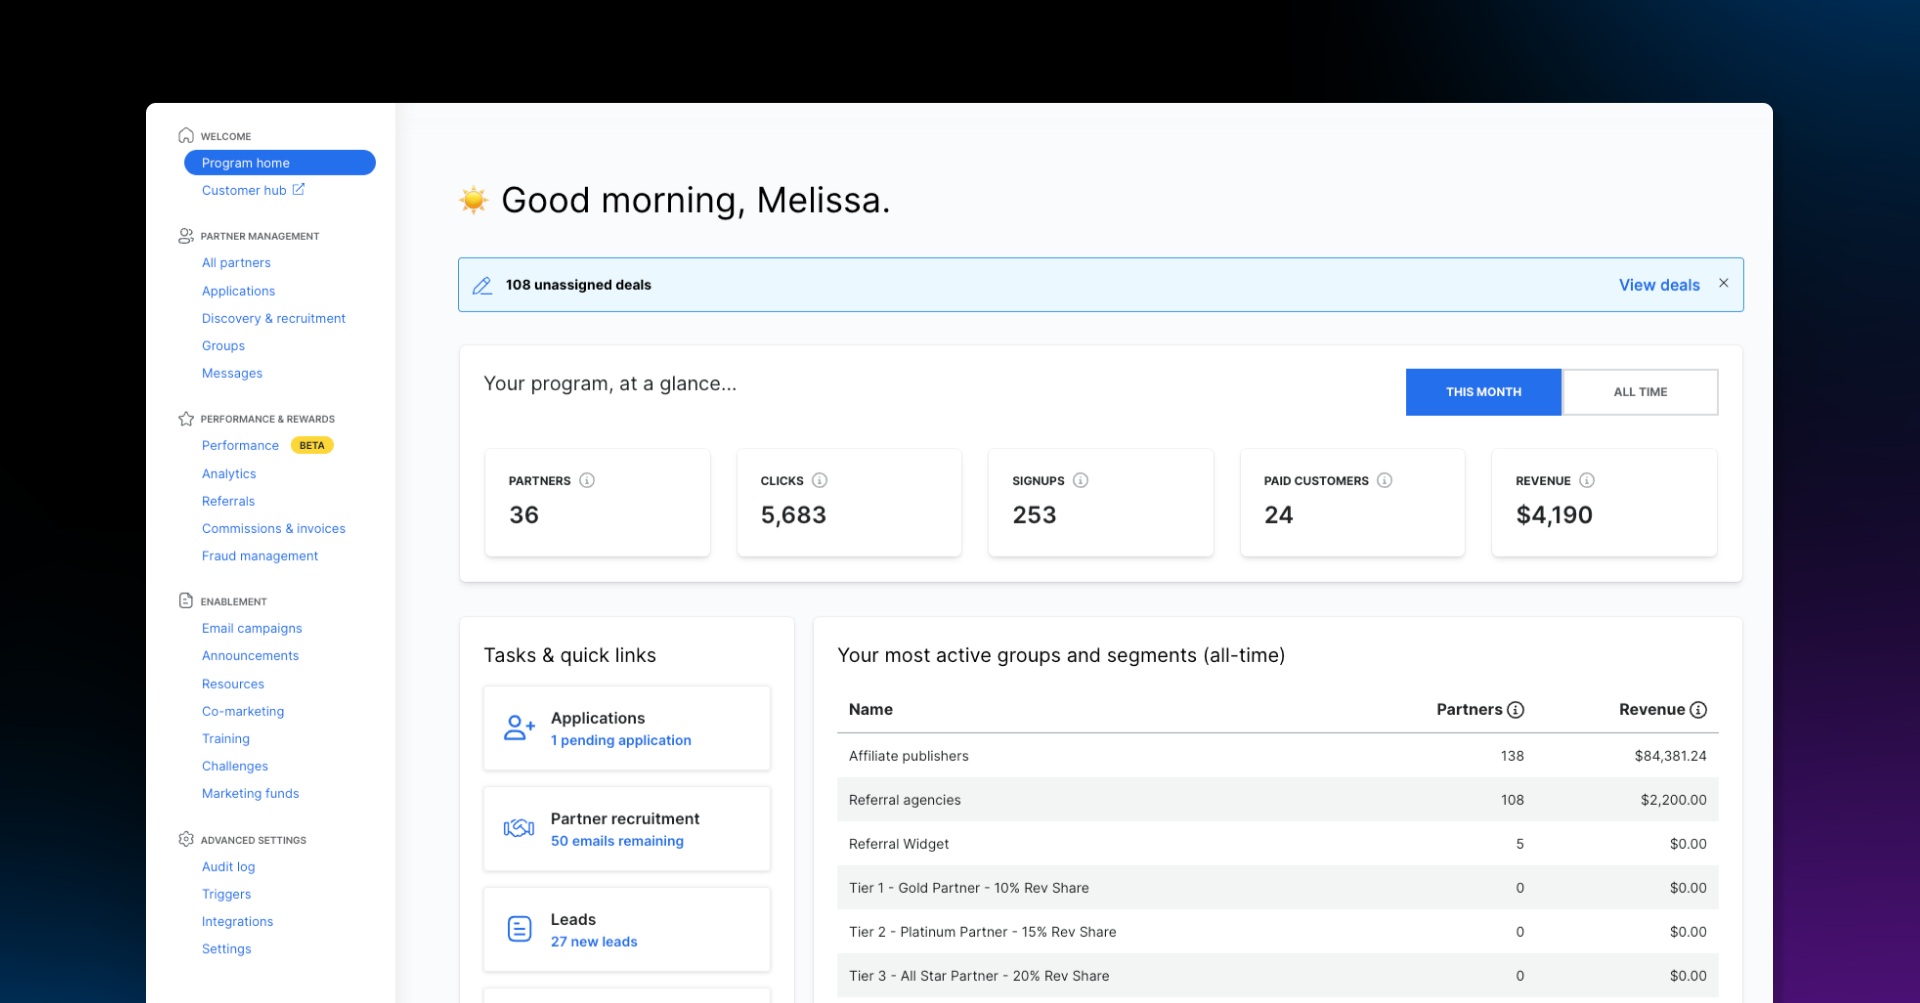Select the Referral Widget row

(1277, 844)
